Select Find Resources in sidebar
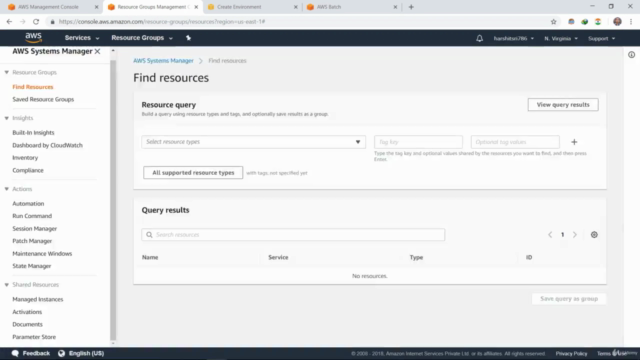 pos(33,87)
